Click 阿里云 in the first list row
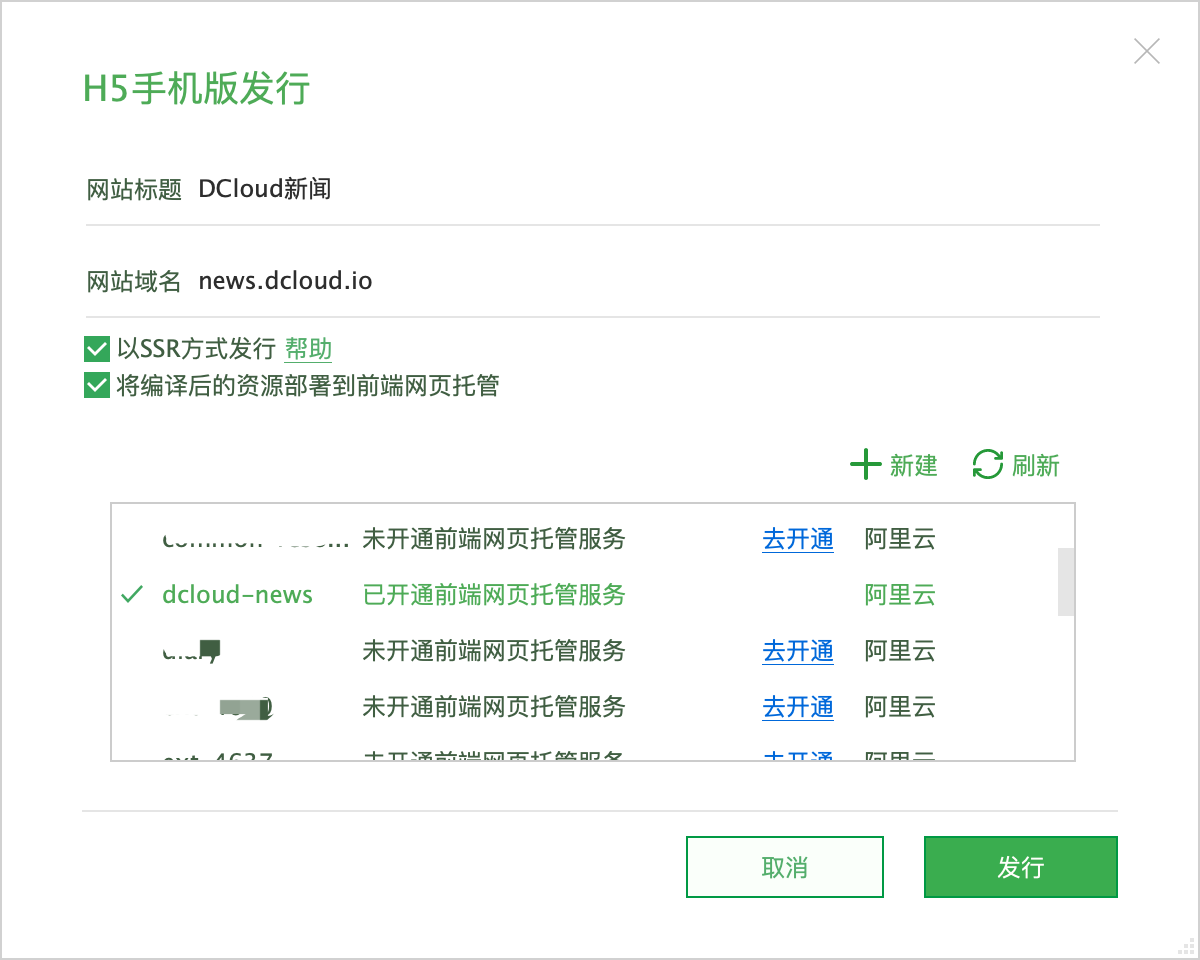 coord(900,539)
